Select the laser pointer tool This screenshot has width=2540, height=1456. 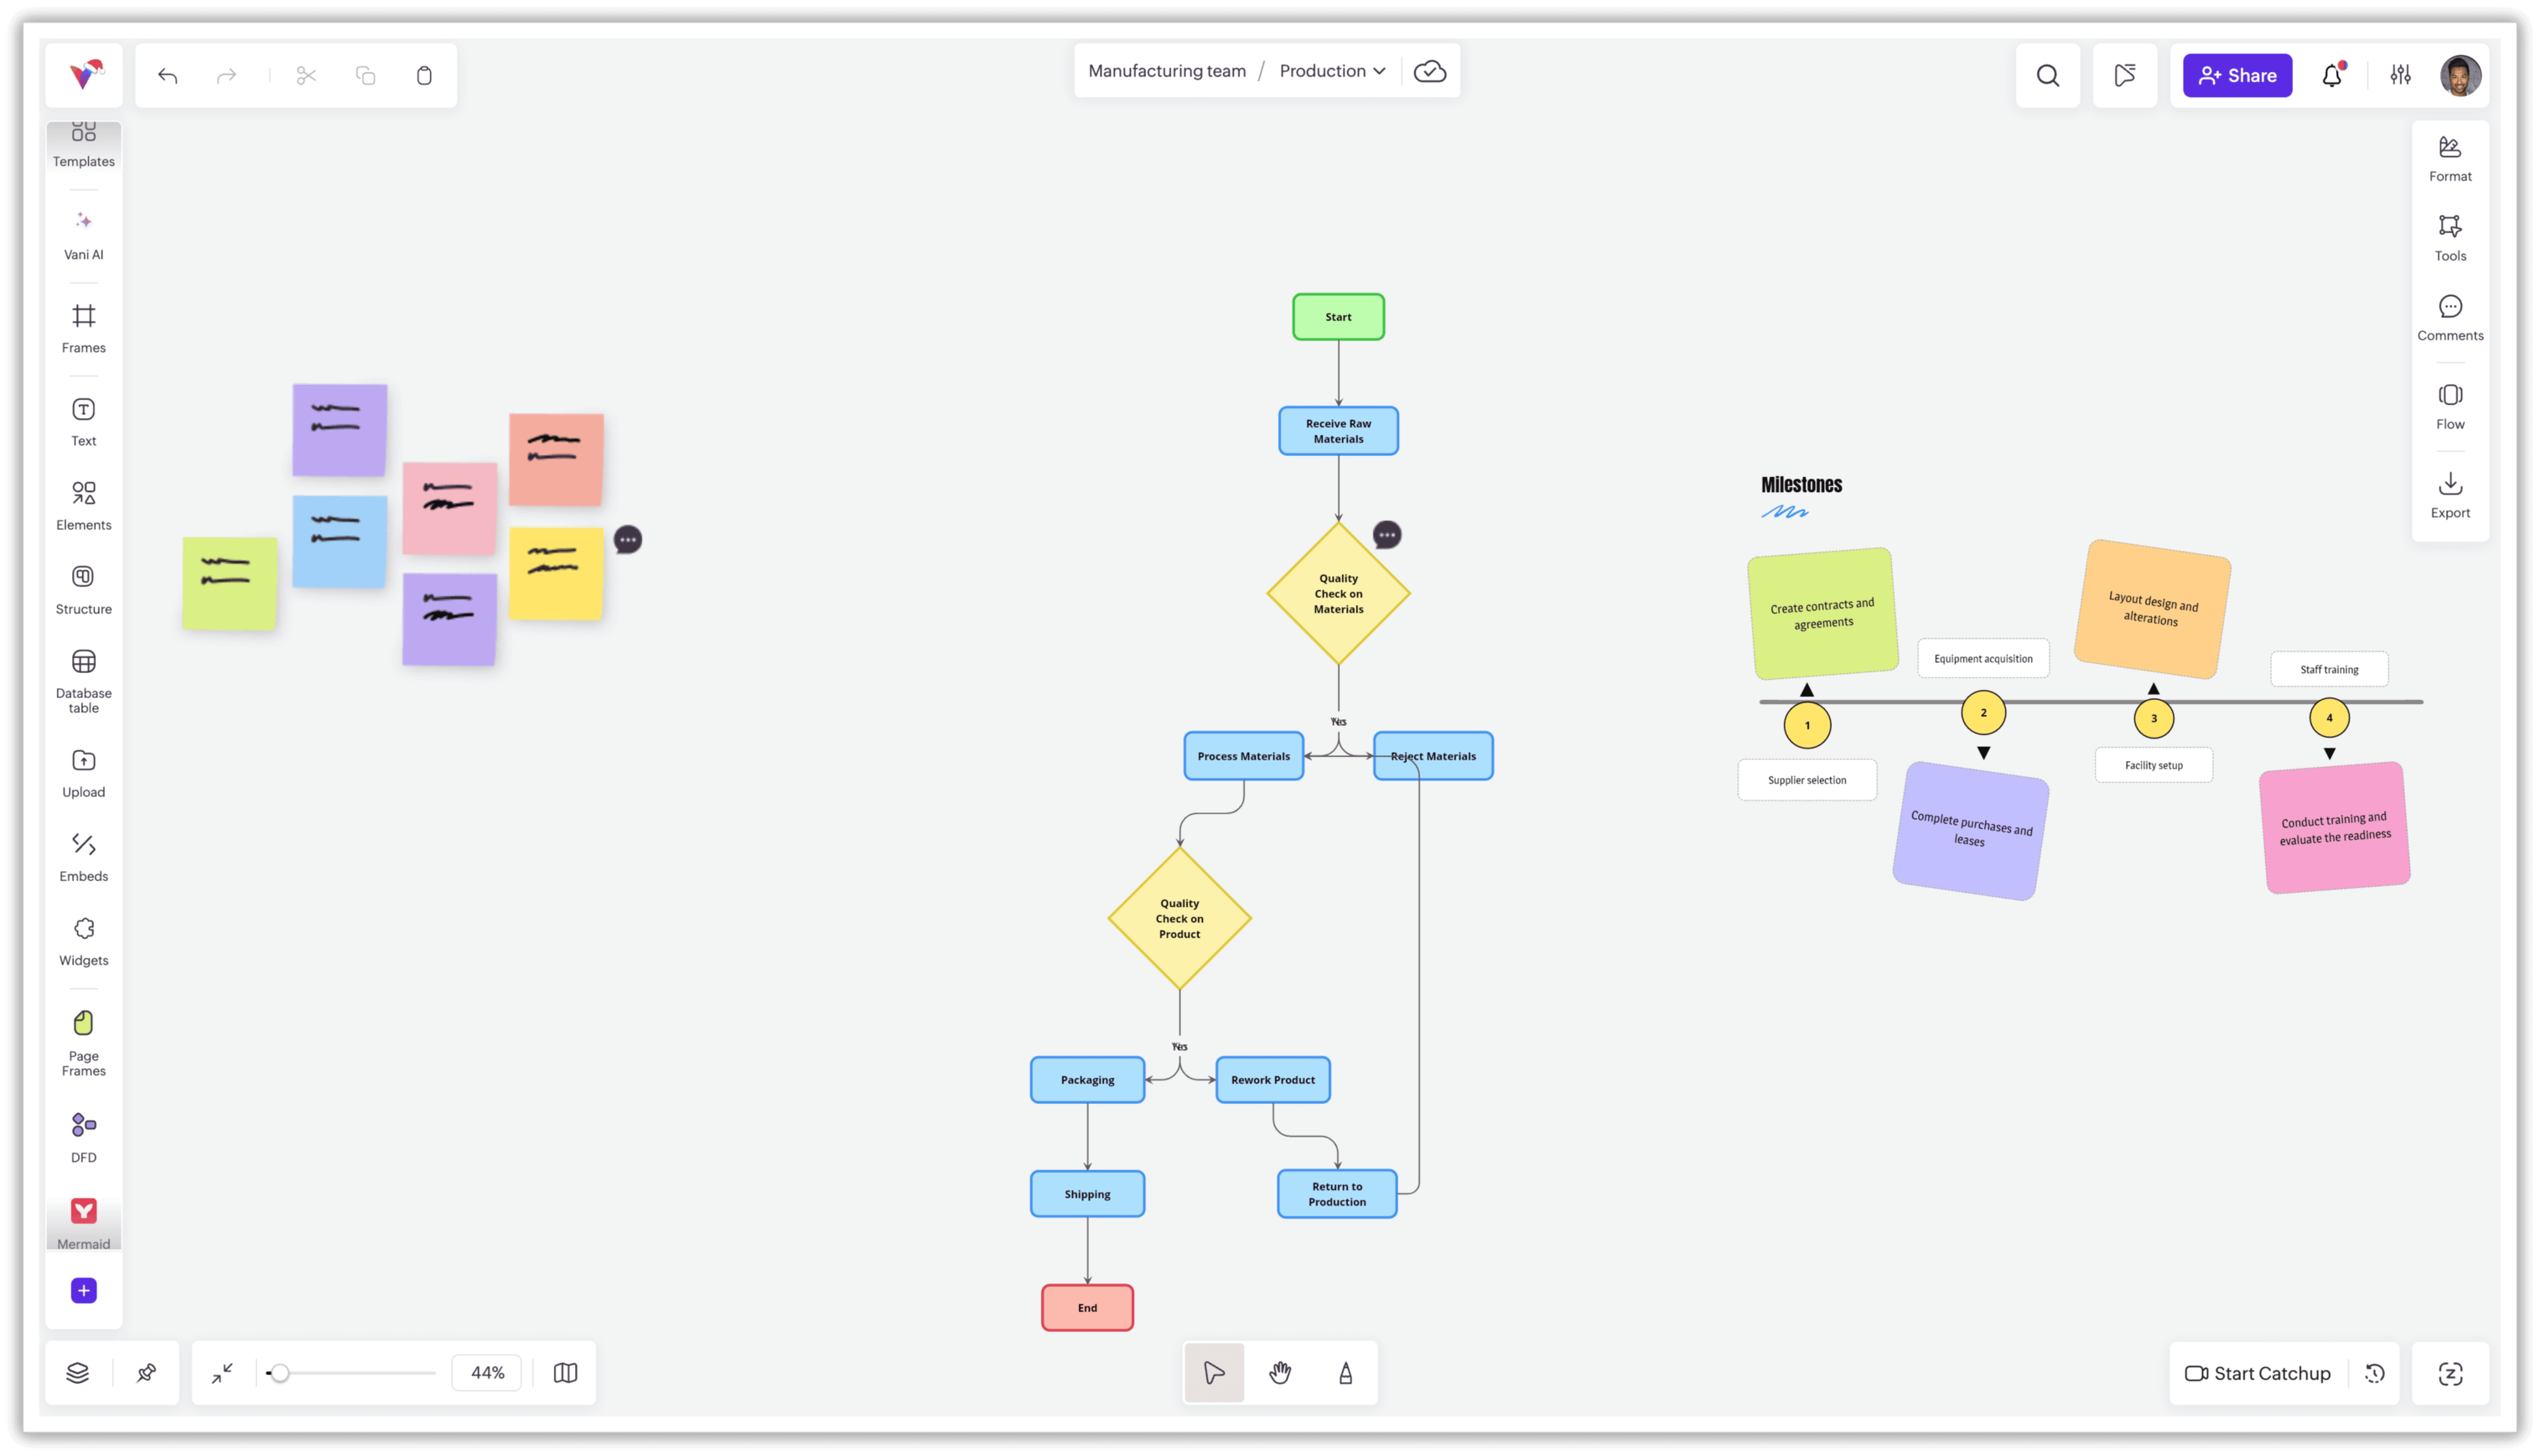[1213, 1372]
